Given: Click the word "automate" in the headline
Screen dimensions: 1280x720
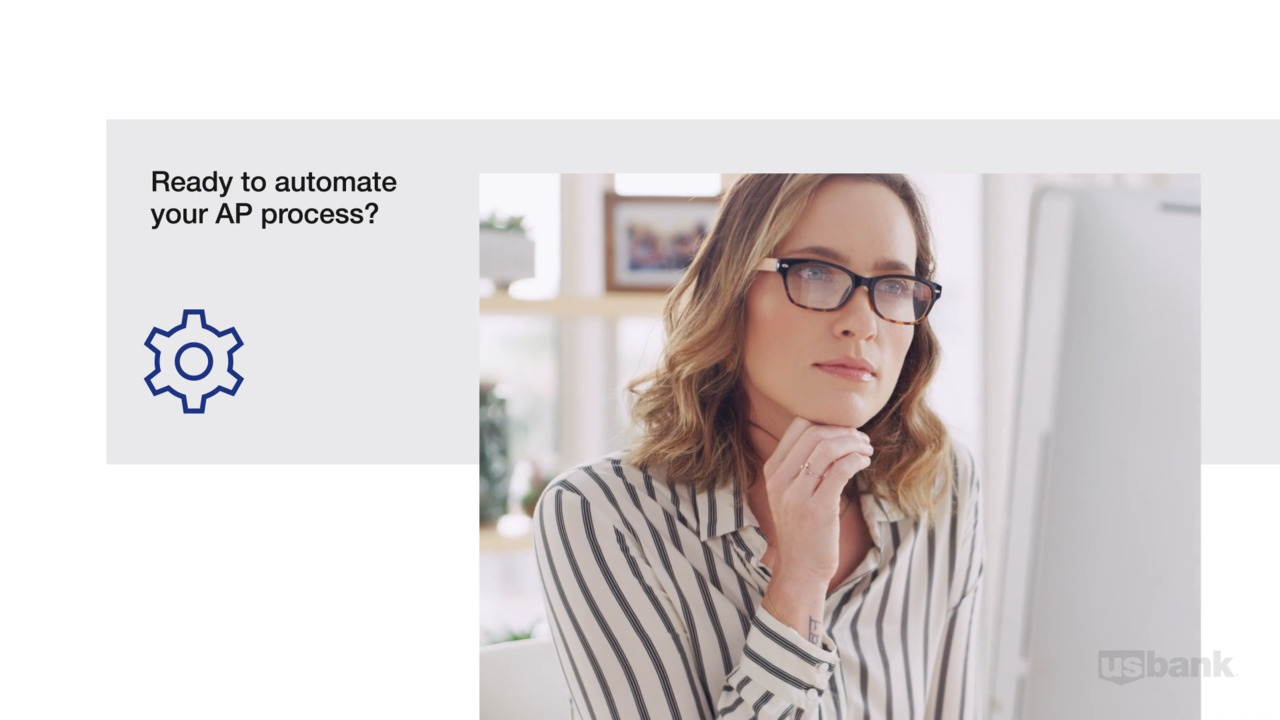Looking at the screenshot, I should (x=335, y=182).
